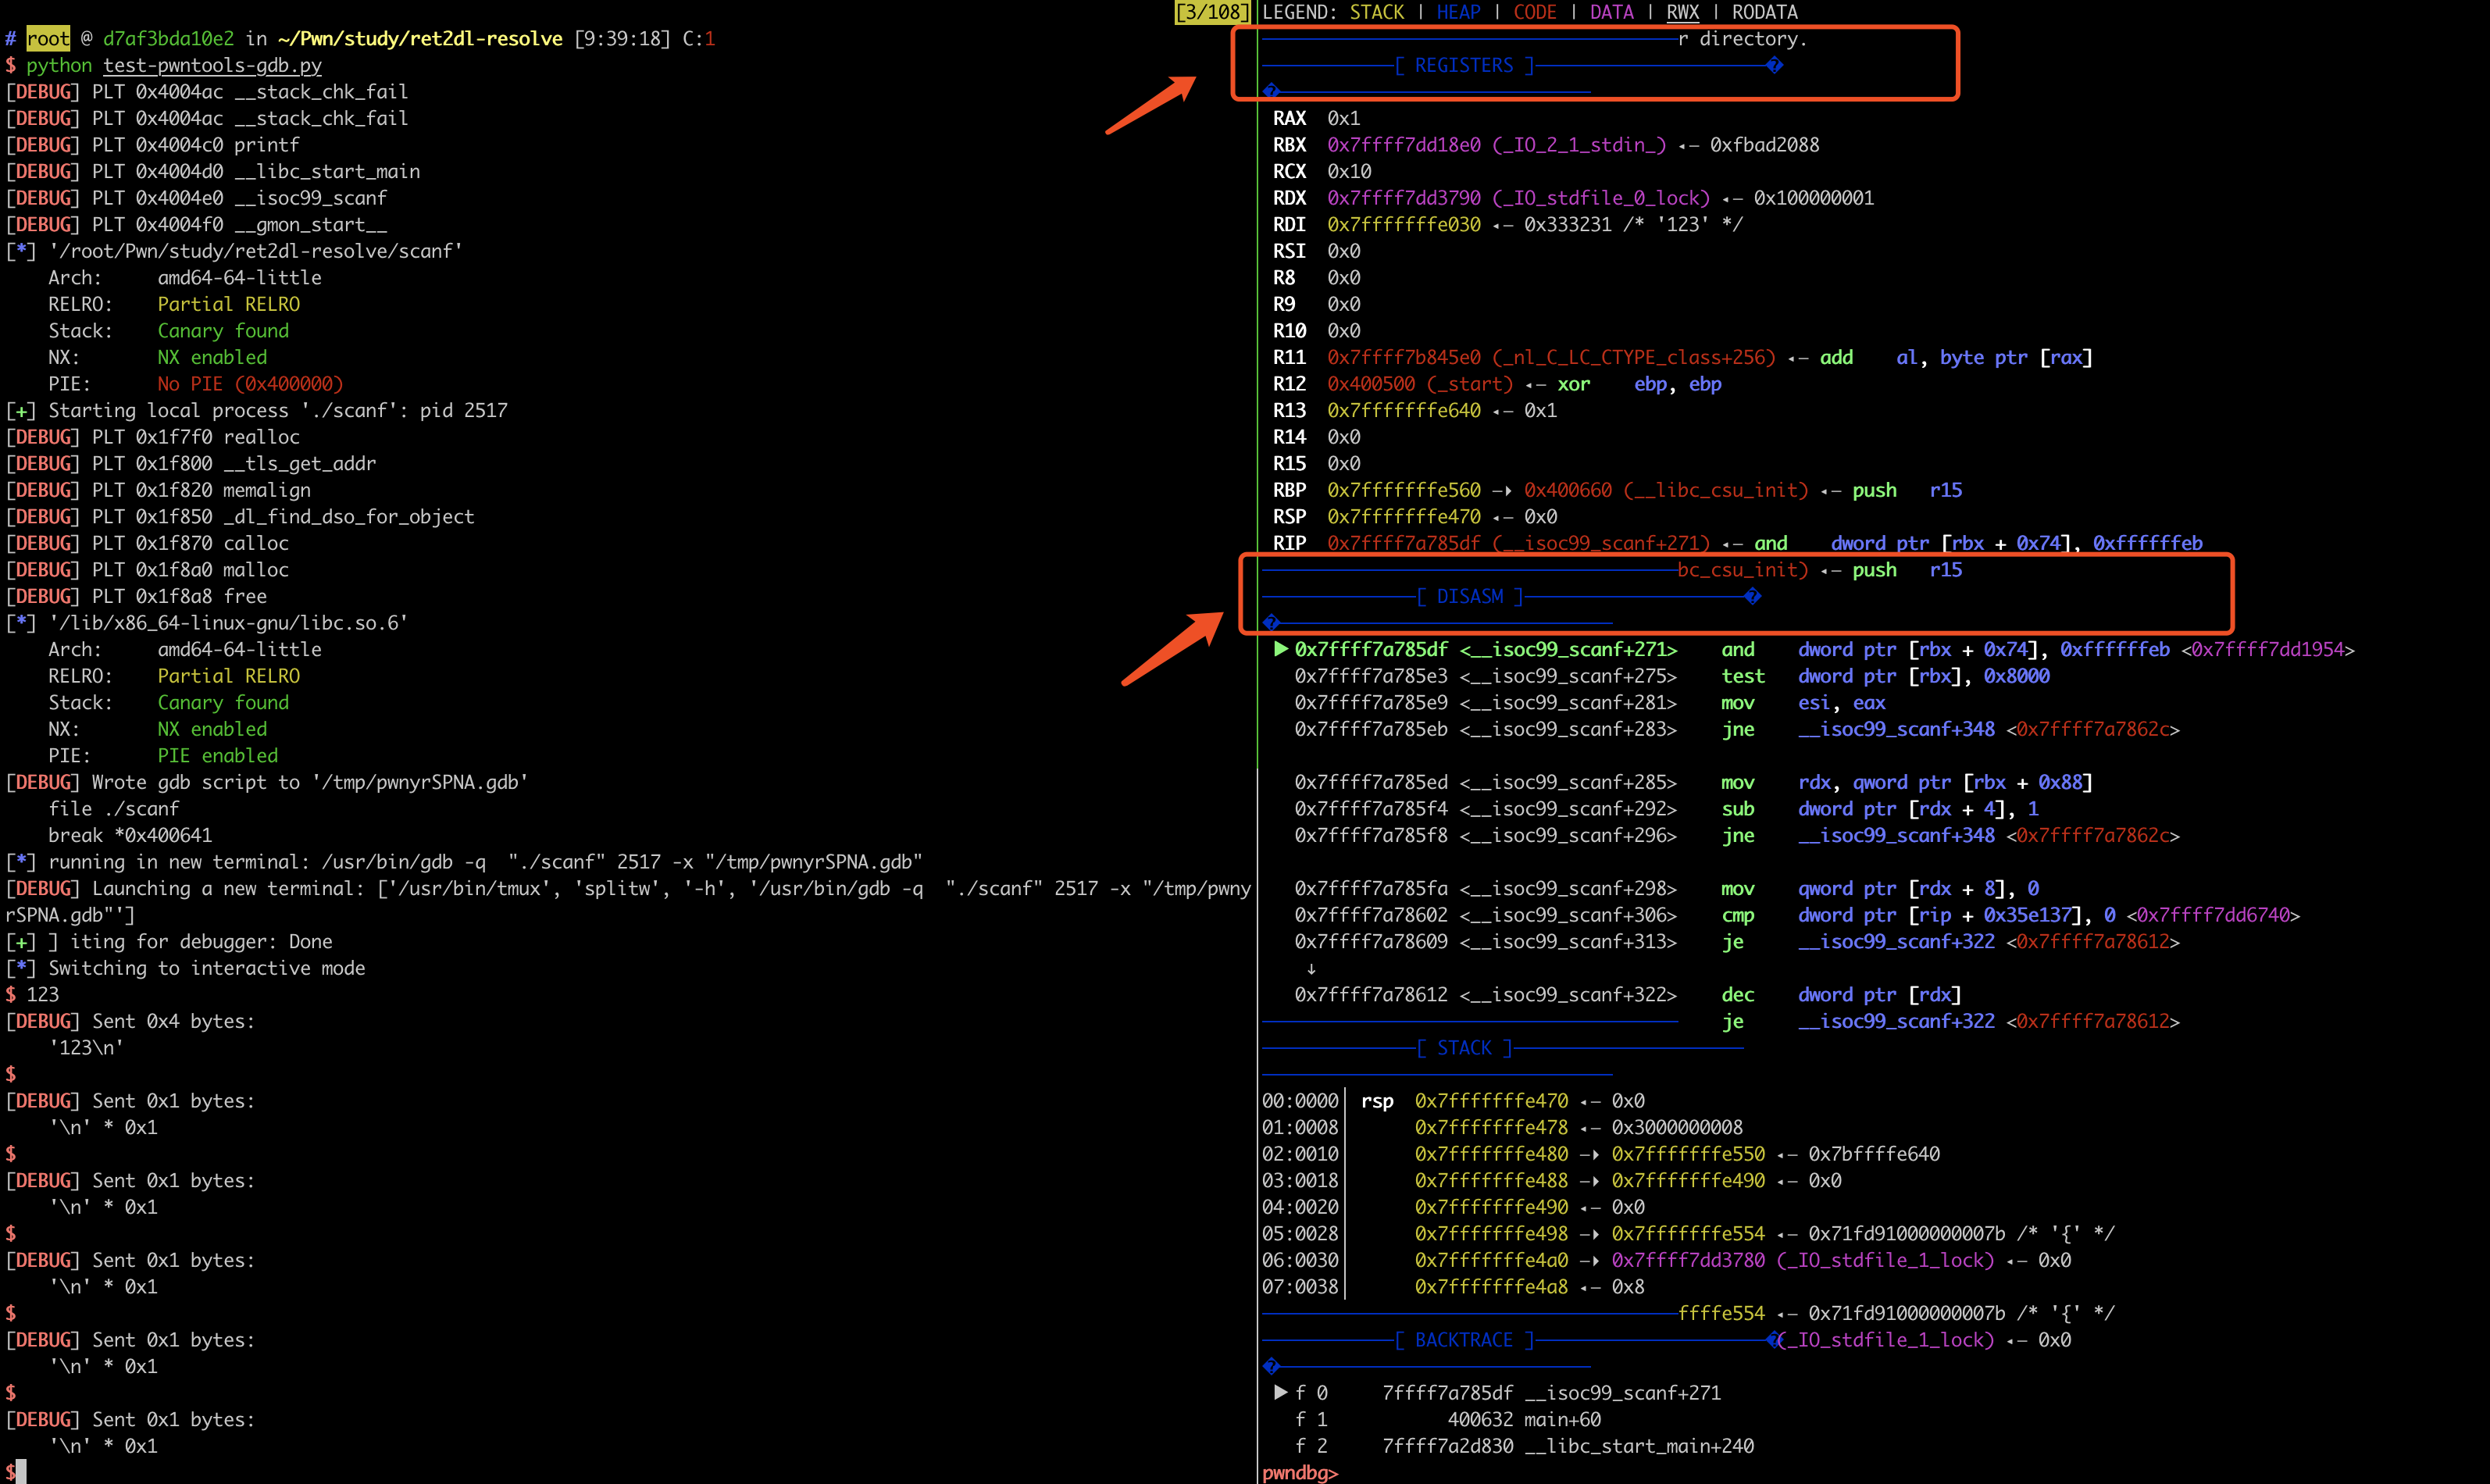Click RODATA in the legend line

pos(1764,12)
